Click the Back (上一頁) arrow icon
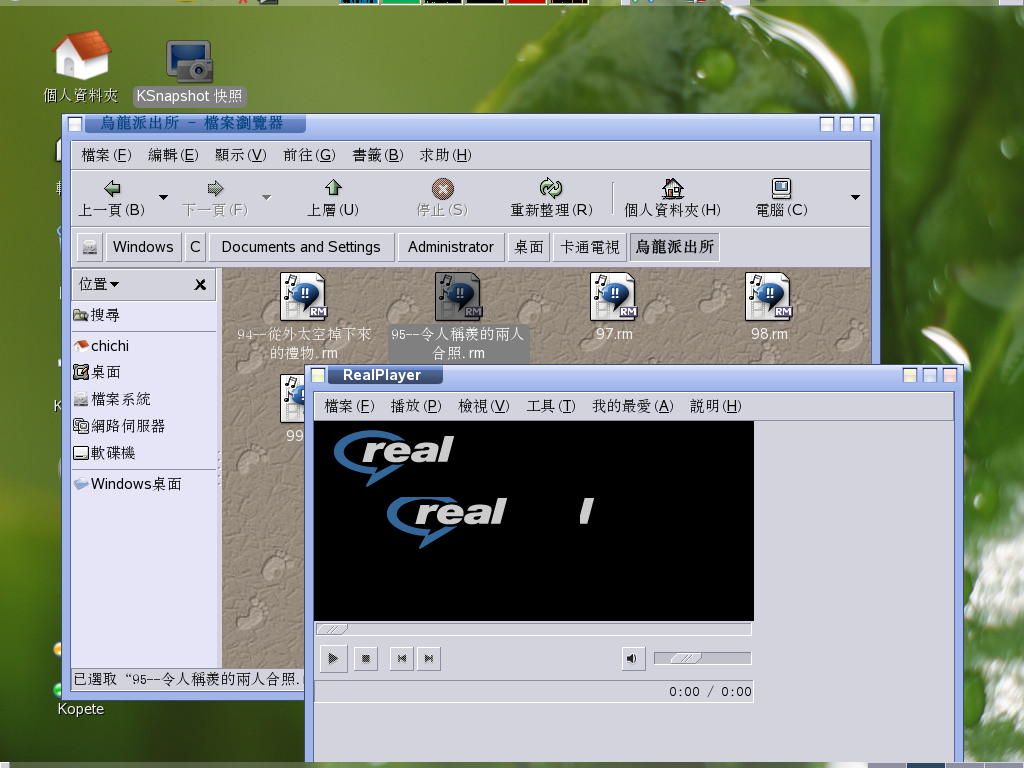1024x768 pixels. pyautogui.click(x=112, y=189)
